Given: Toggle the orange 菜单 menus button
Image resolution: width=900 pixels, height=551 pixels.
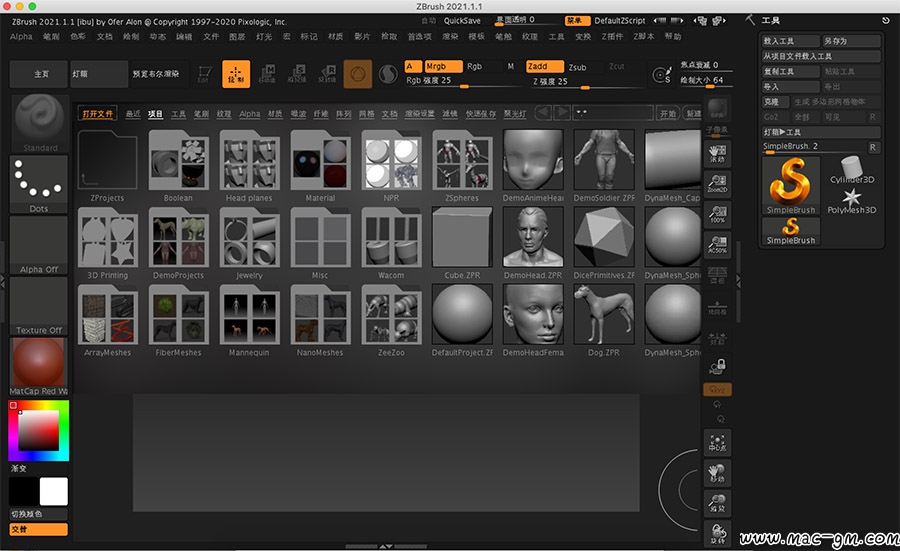Looking at the screenshot, I should pyautogui.click(x=577, y=21).
